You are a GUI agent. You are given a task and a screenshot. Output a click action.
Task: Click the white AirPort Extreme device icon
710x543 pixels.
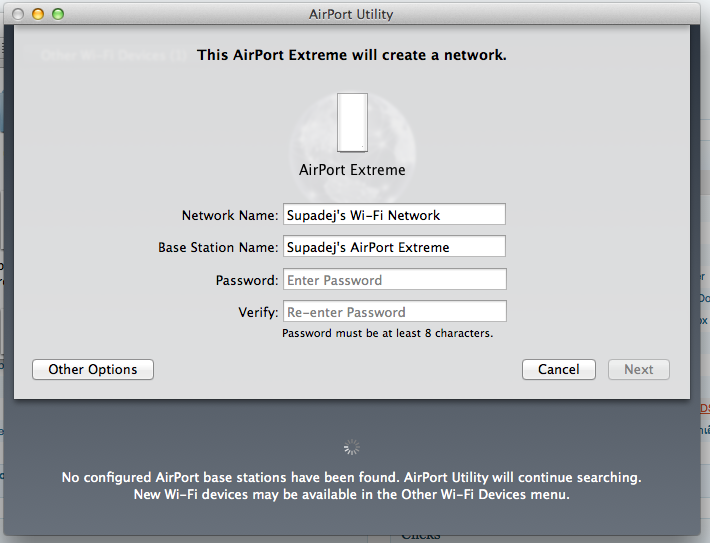point(352,123)
